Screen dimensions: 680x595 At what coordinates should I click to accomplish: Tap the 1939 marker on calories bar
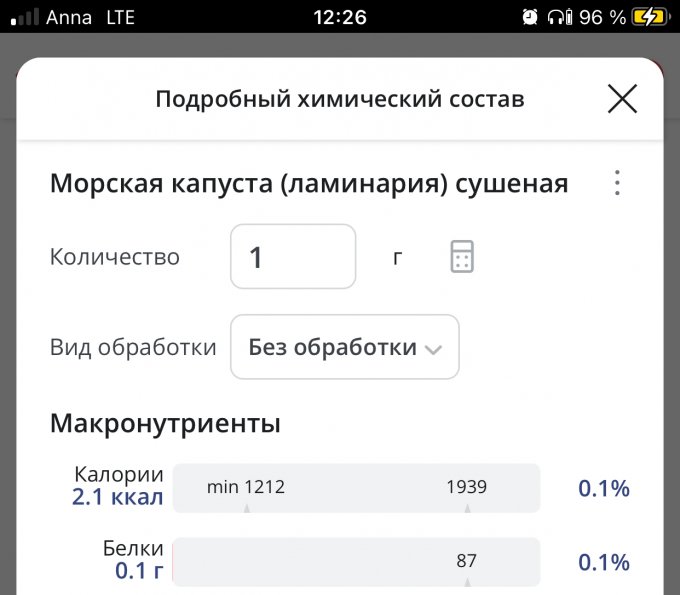(x=467, y=488)
